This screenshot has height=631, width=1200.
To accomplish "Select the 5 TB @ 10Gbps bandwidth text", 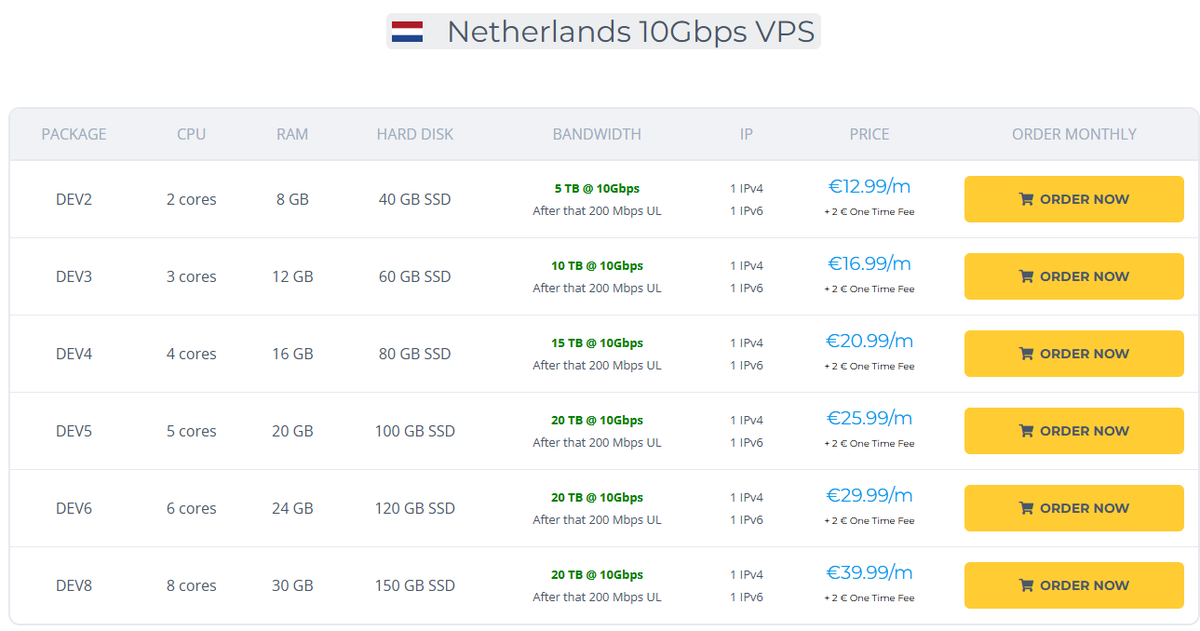I will 597,188.
